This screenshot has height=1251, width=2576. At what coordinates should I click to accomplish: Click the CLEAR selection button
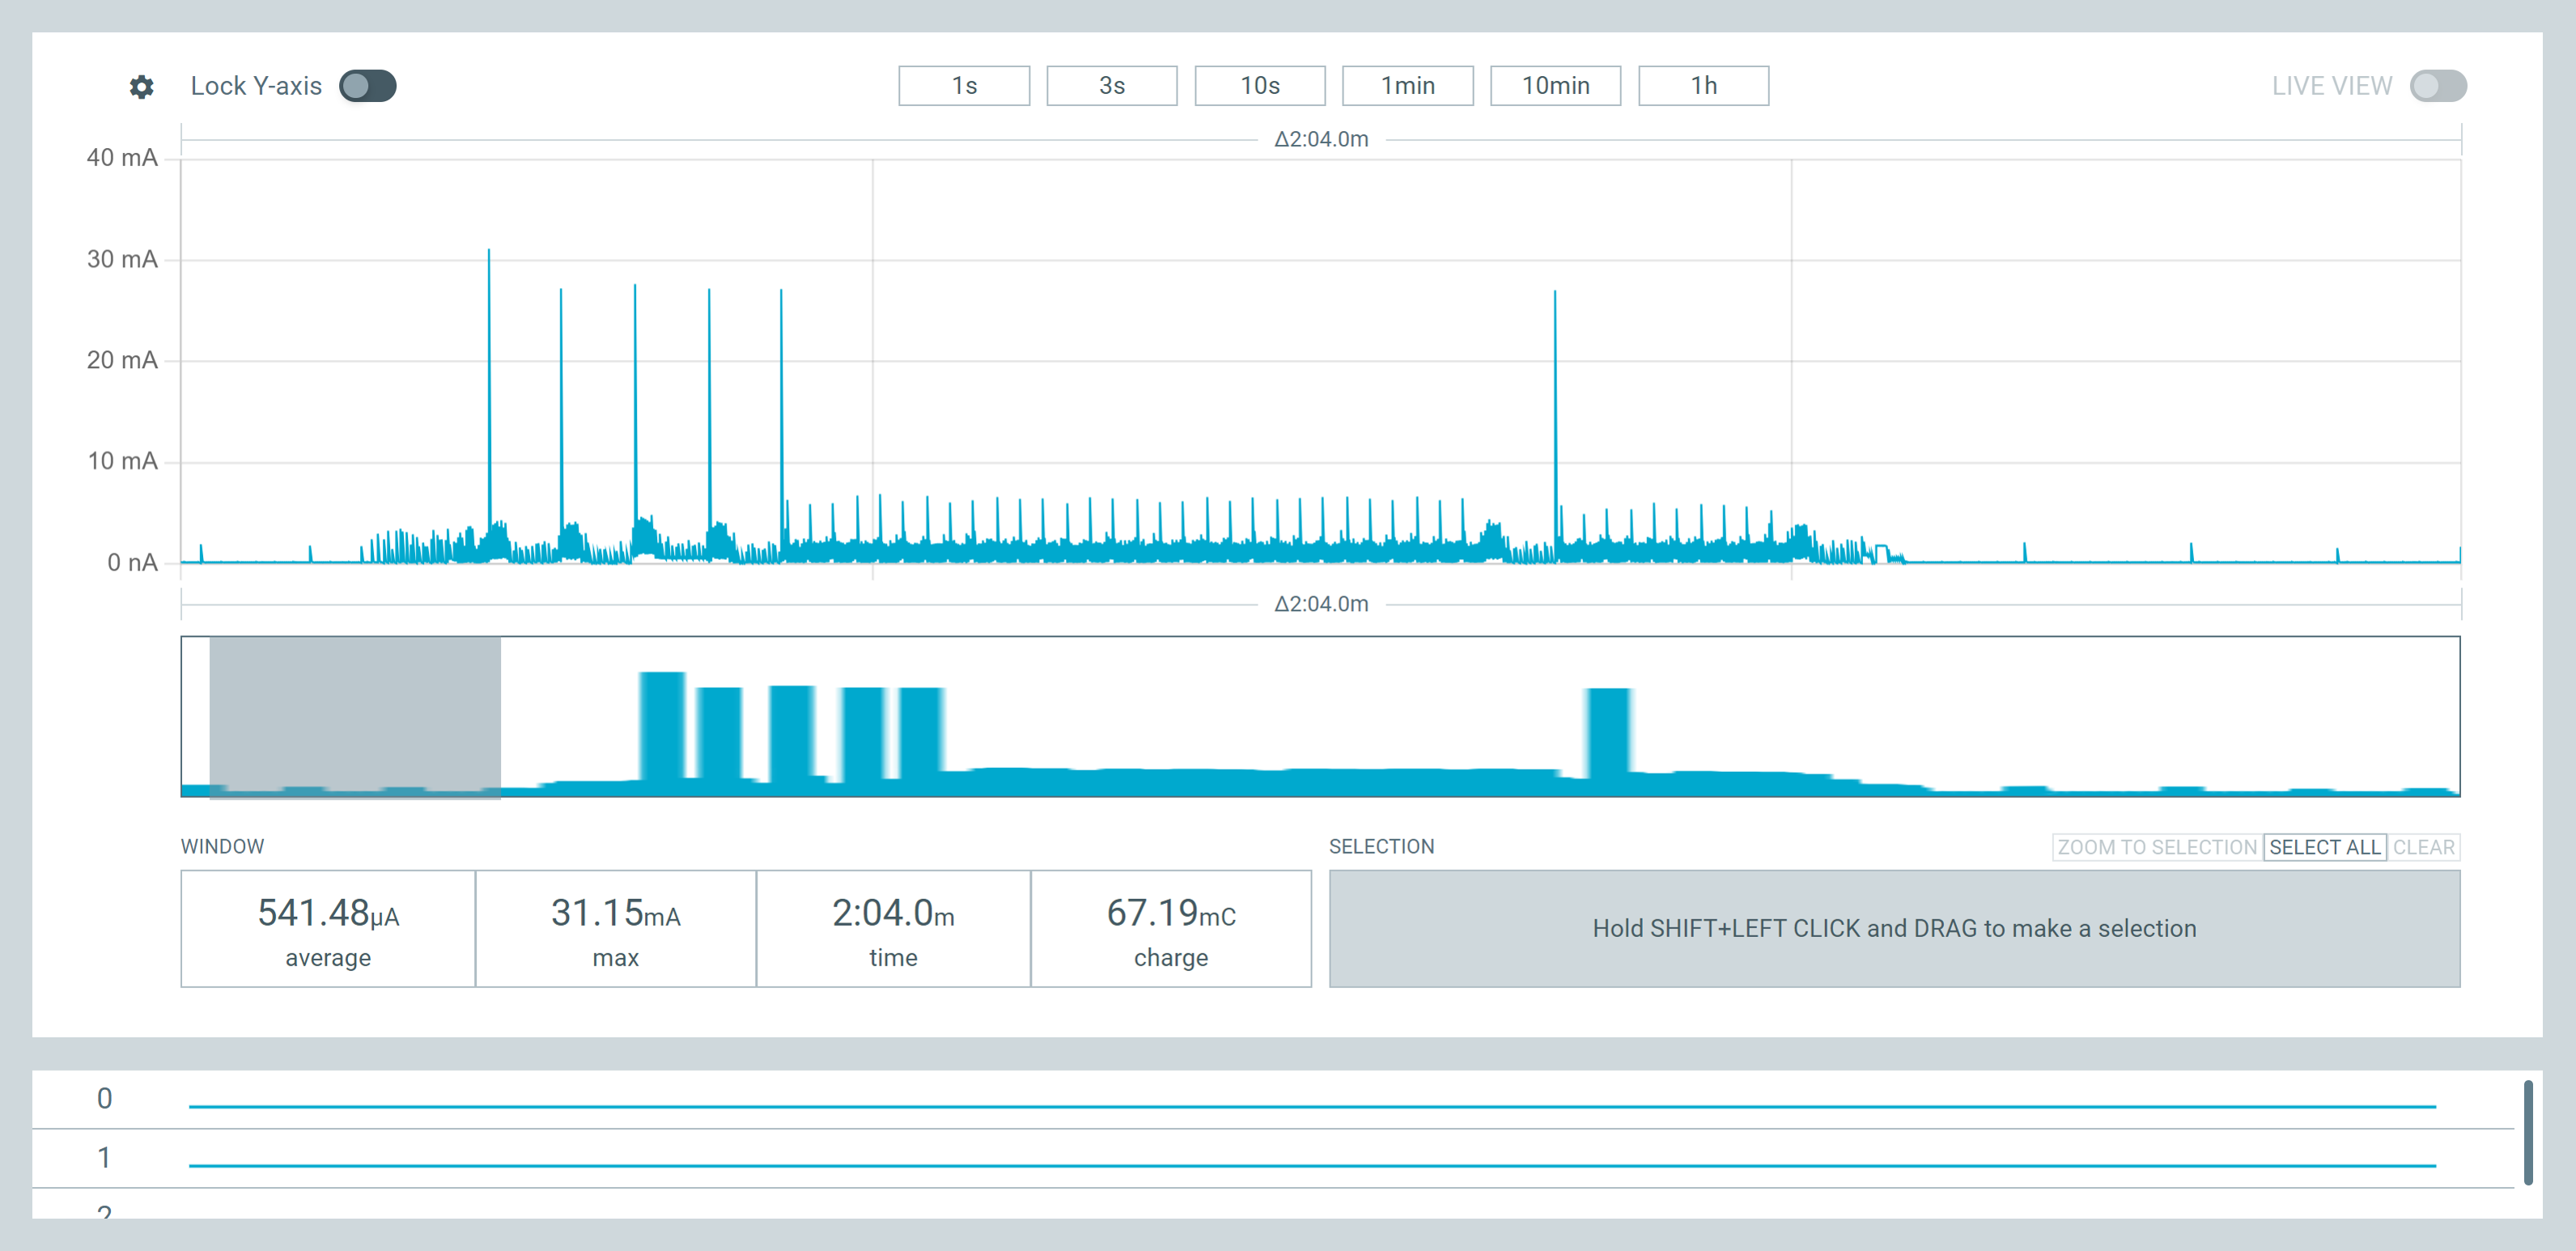2424,847
